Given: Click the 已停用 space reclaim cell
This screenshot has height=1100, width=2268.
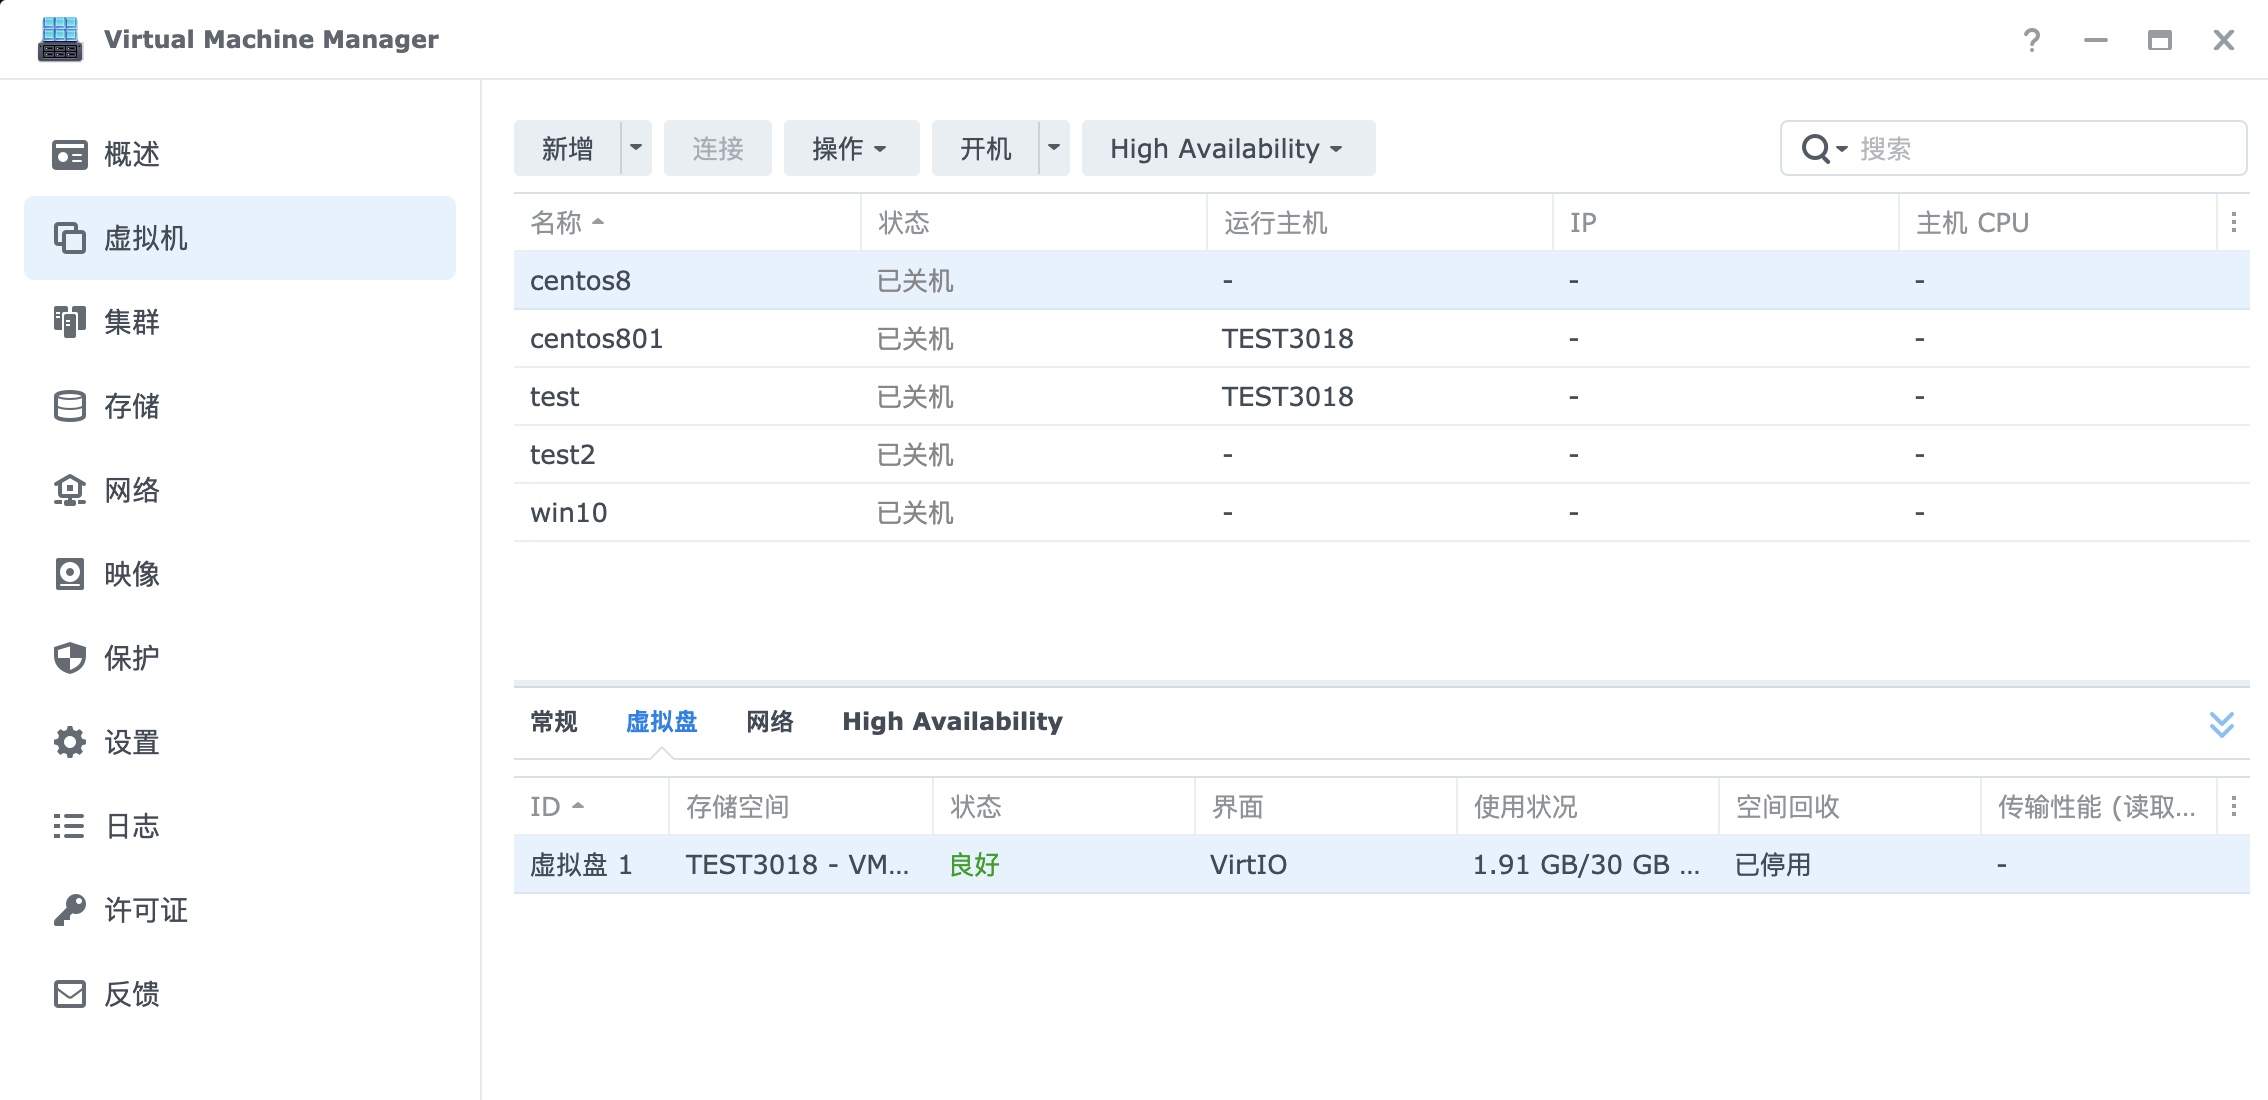Looking at the screenshot, I should (1773, 864).
